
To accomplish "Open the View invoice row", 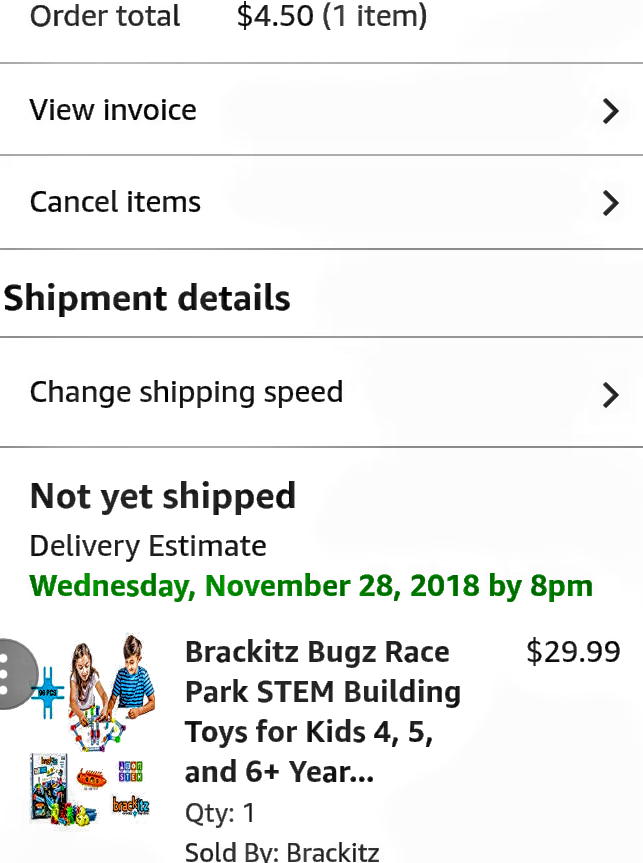I will pyautogui.click(x=113, y=110).
